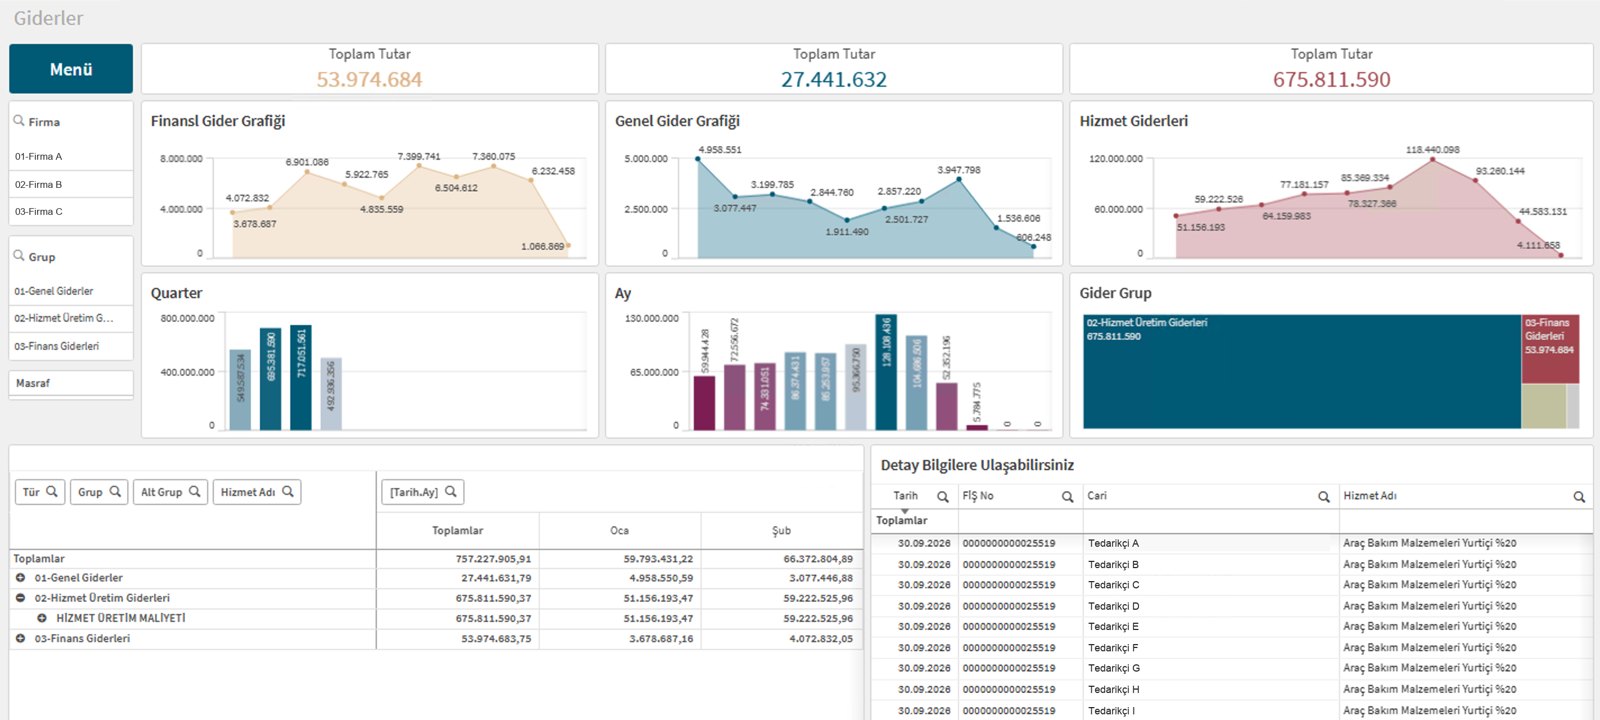
Task: Select 01-Firma A in the Firma filter
Action: coord(71,157)
